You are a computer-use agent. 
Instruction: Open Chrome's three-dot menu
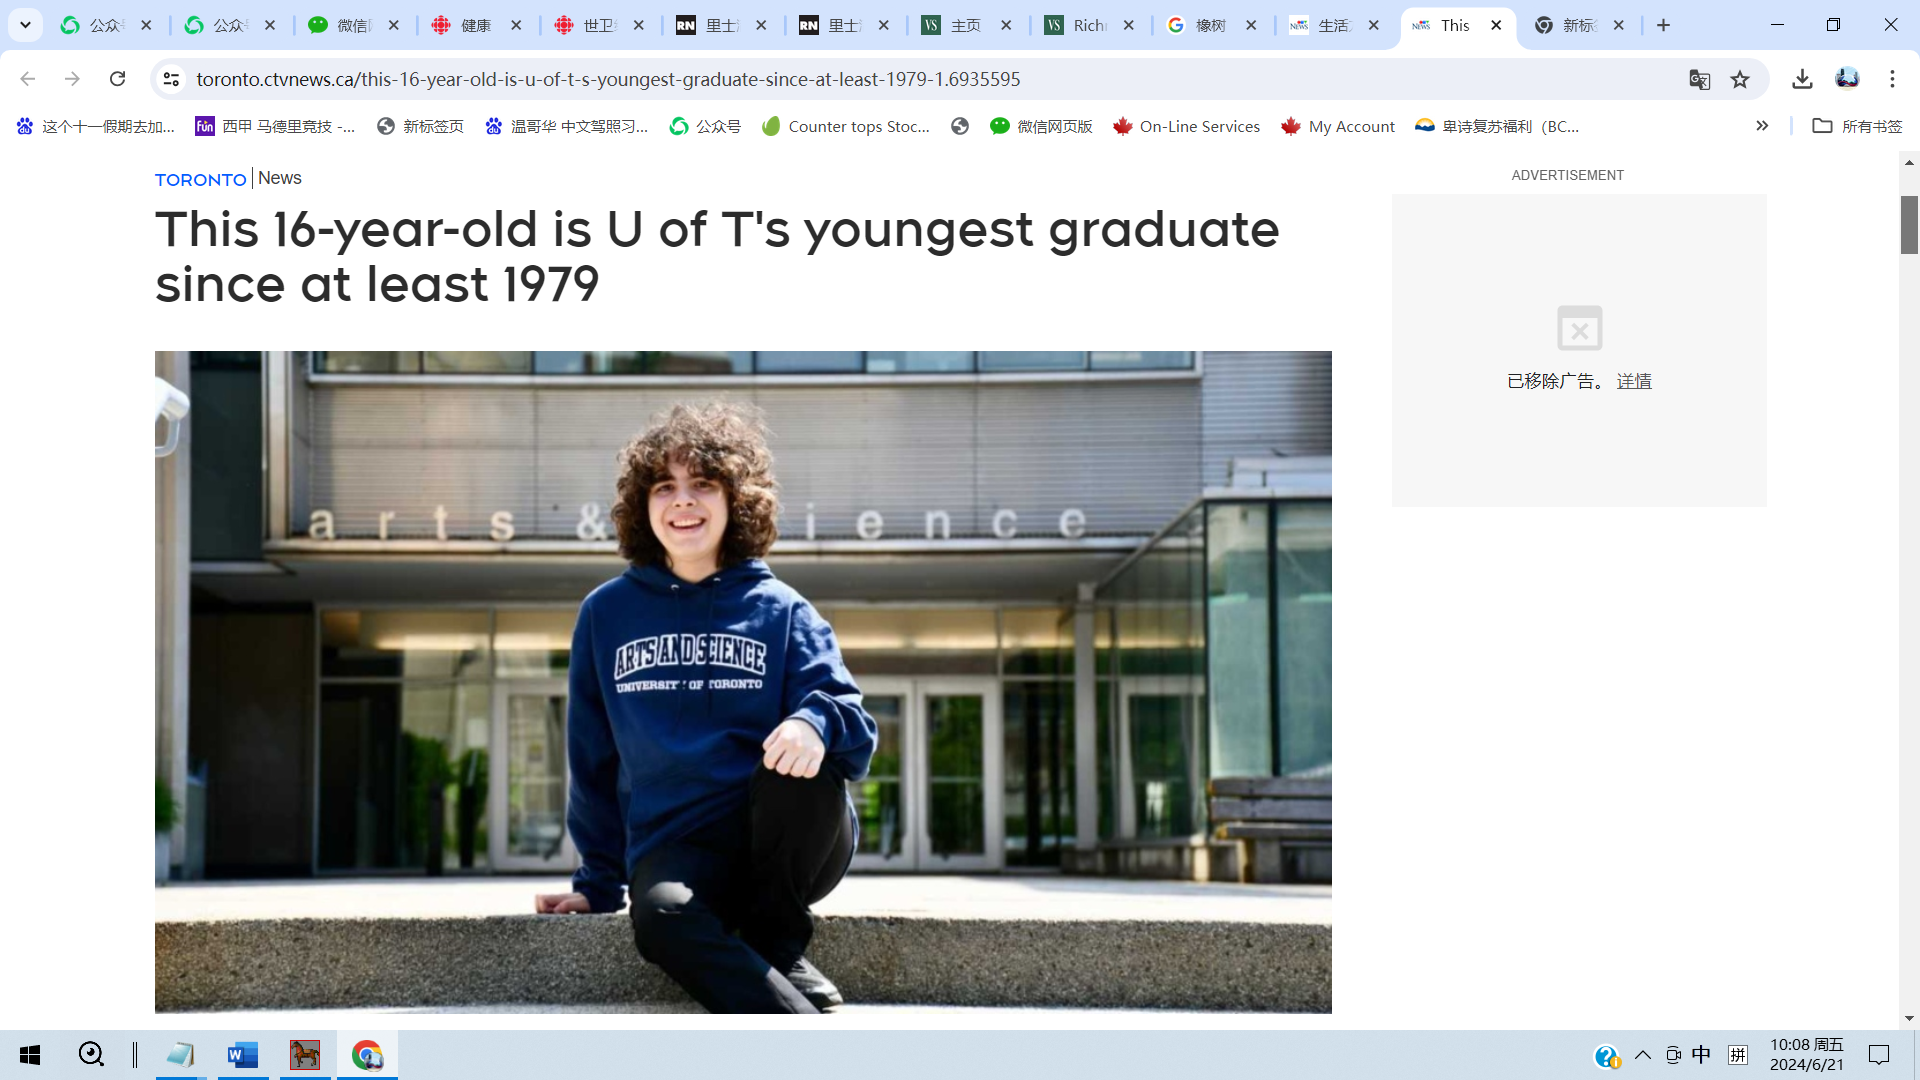(1892, 79)
